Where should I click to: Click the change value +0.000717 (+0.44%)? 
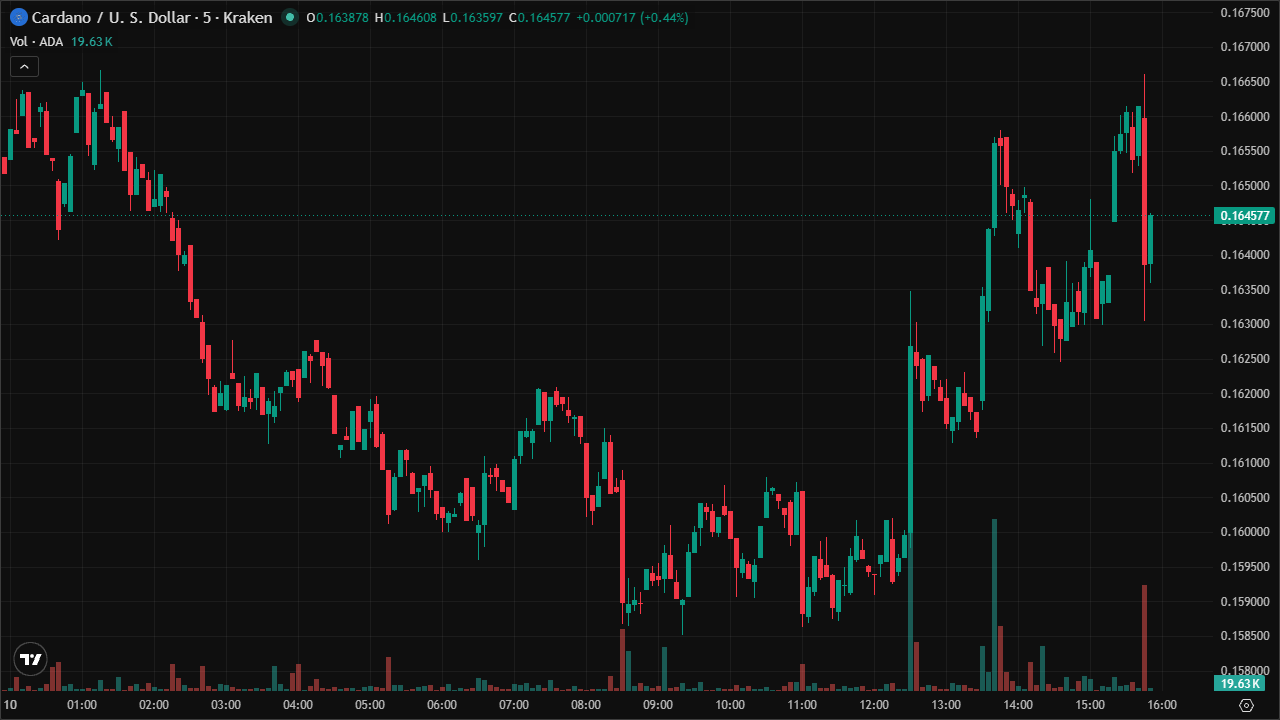click(x=633, y=18)
